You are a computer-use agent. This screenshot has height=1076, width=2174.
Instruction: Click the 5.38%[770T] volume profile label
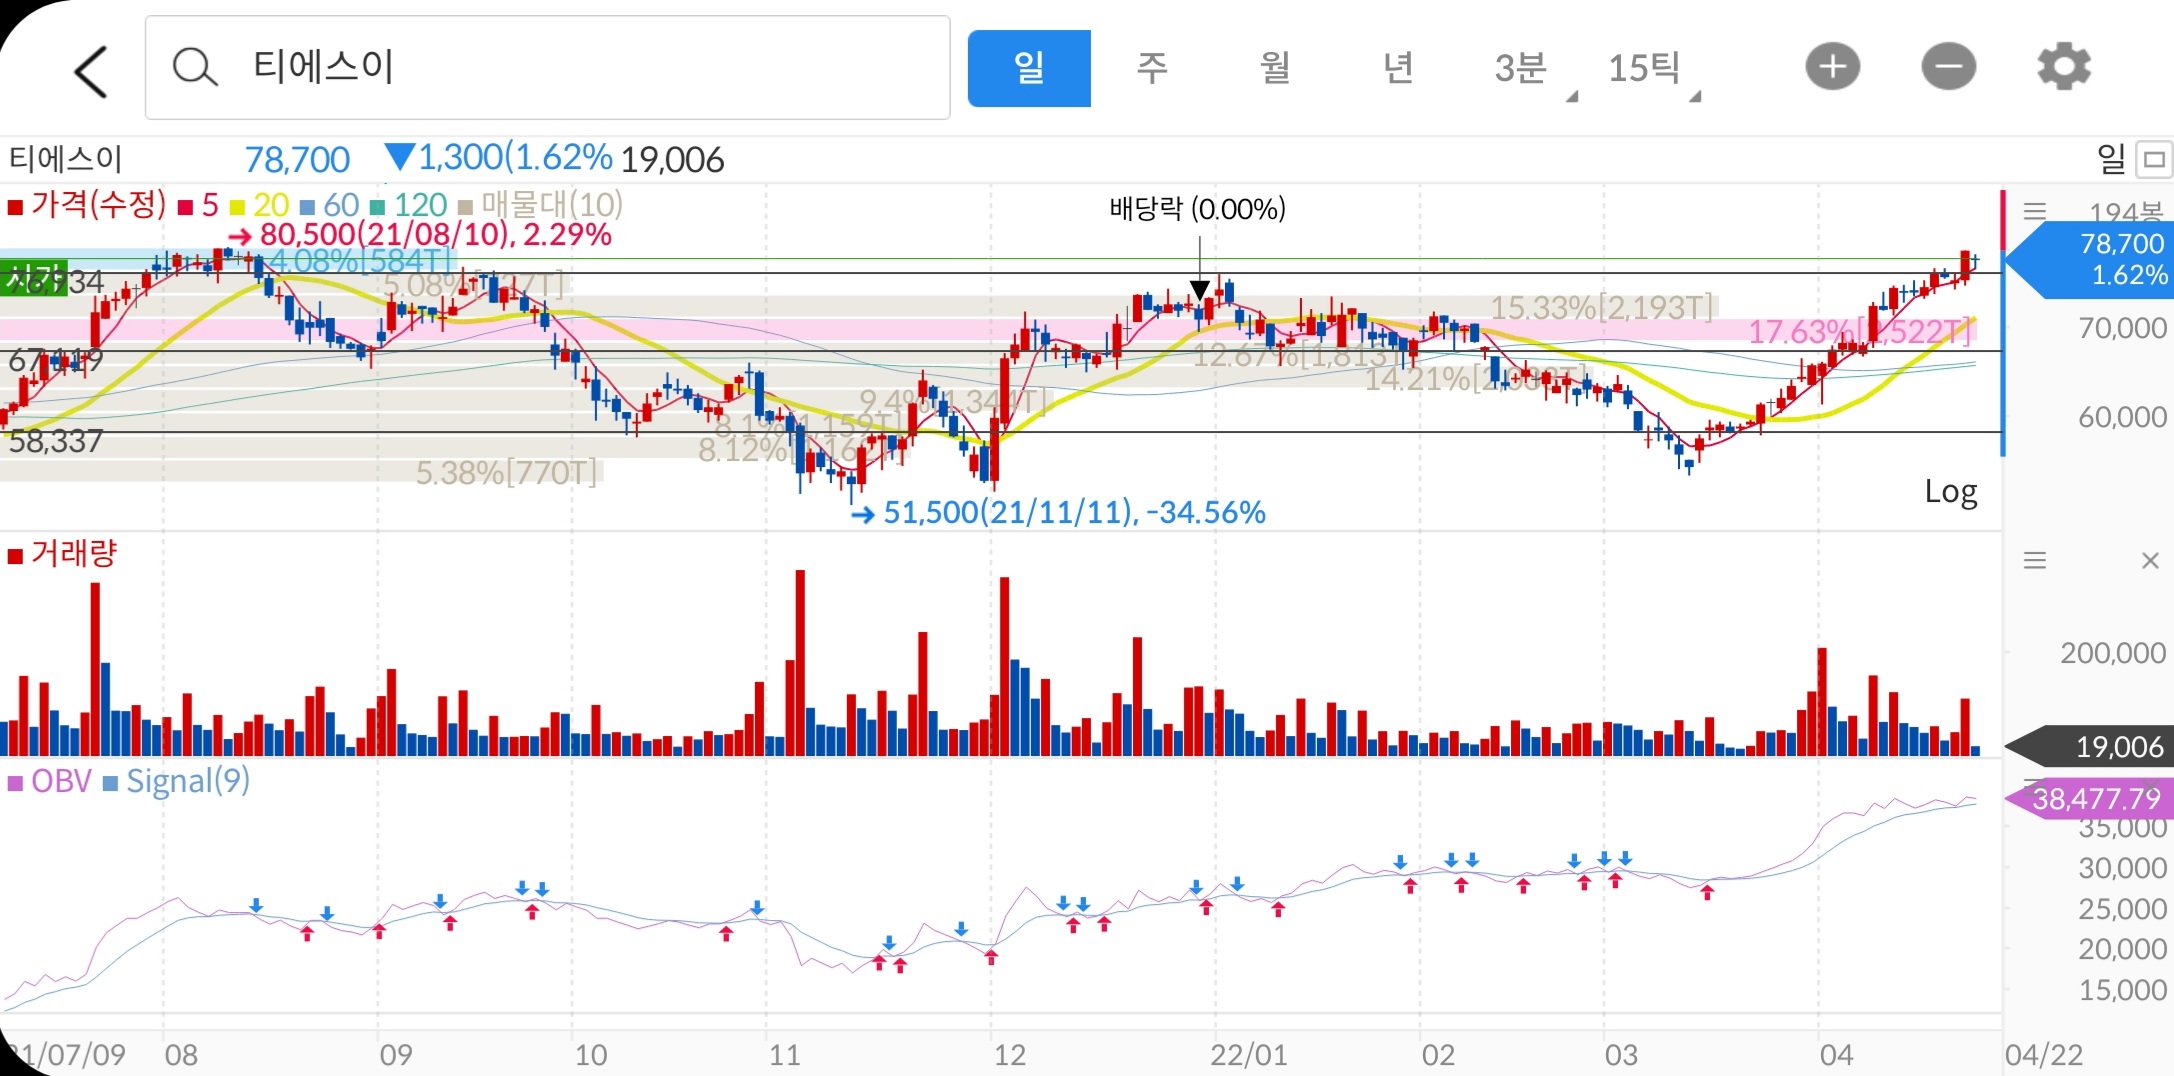(x=506, y=473)
